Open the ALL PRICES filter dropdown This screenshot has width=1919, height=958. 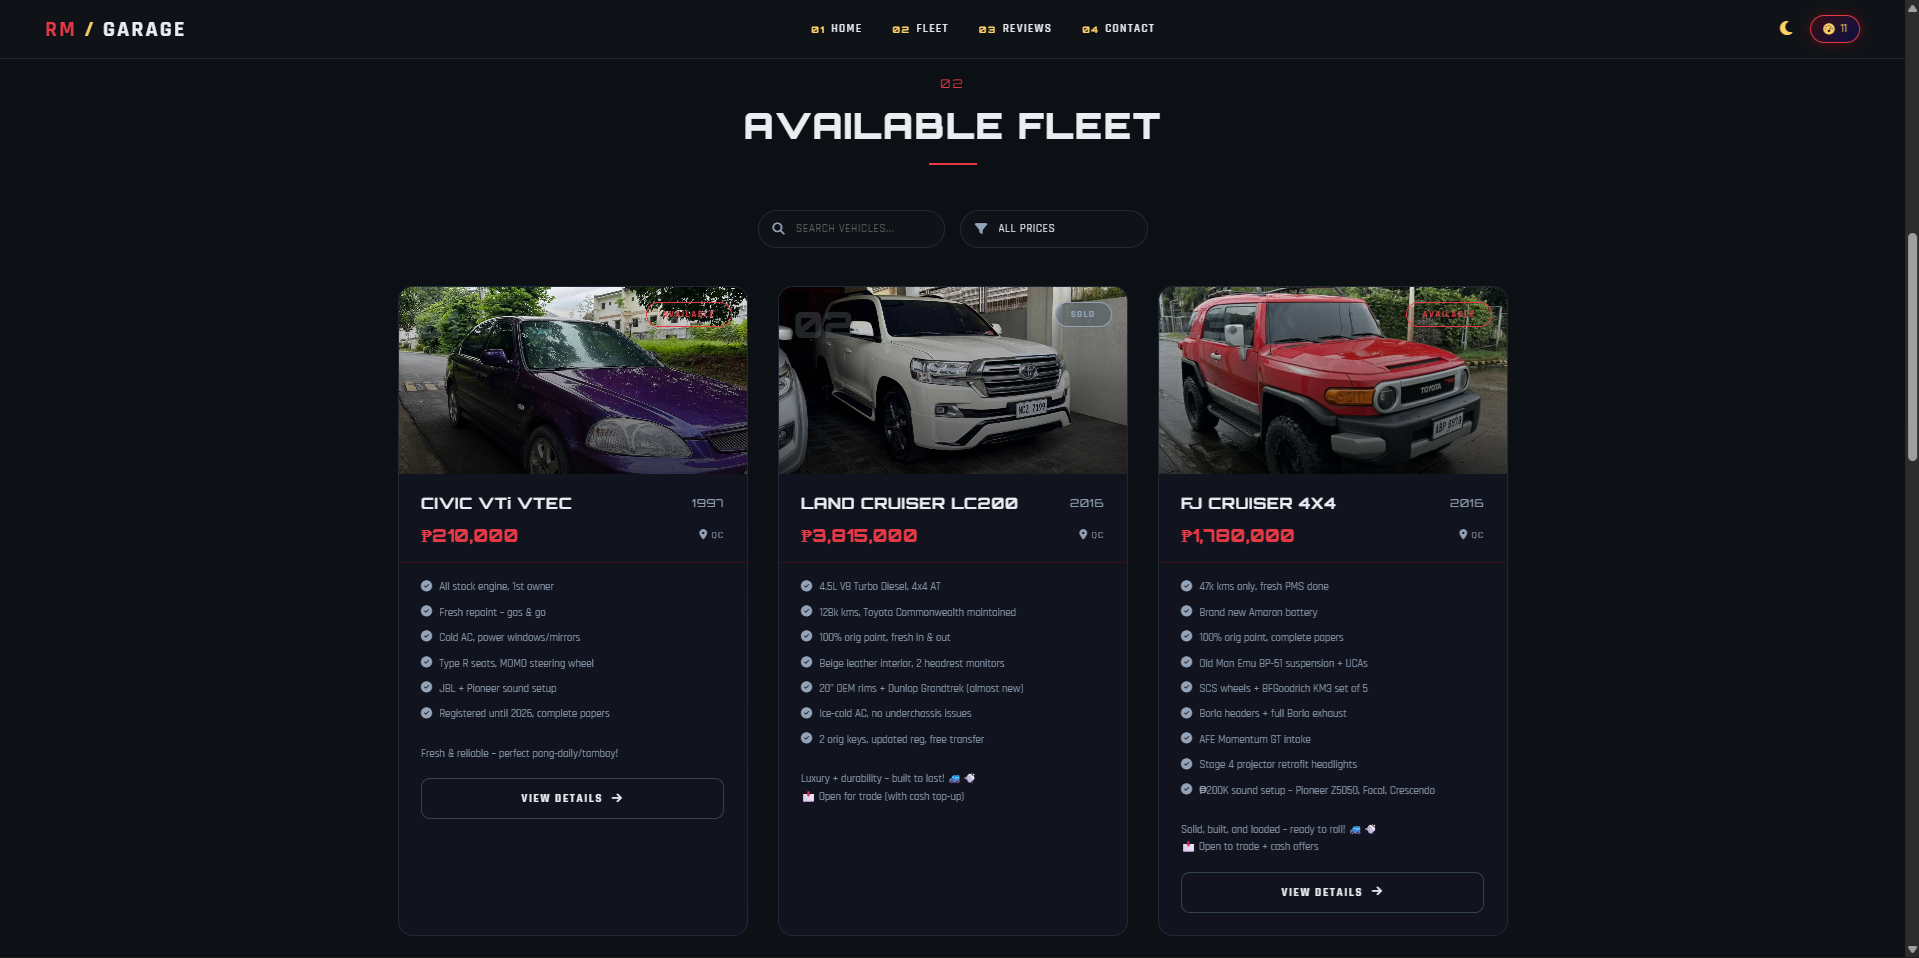[1053, 228]
